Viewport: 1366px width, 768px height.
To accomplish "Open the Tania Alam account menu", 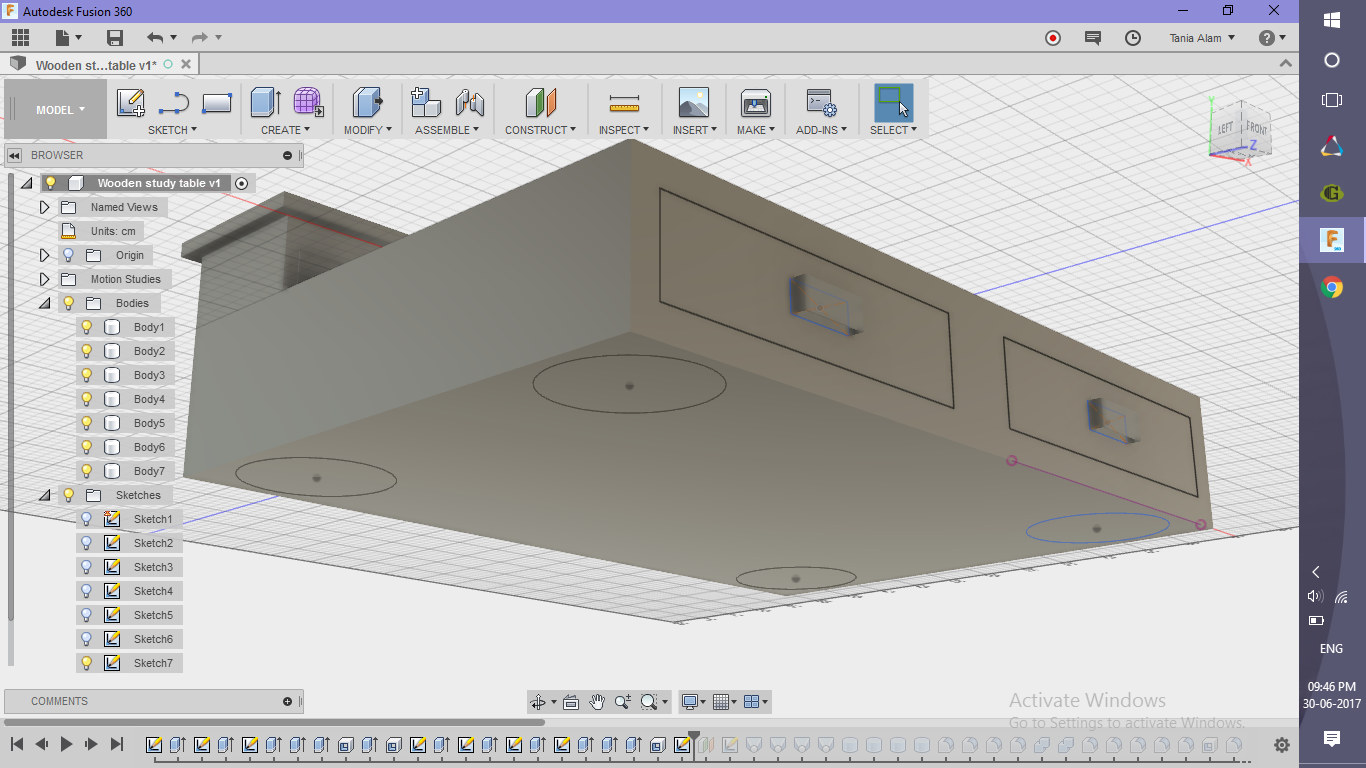I will click(1202, 38).
